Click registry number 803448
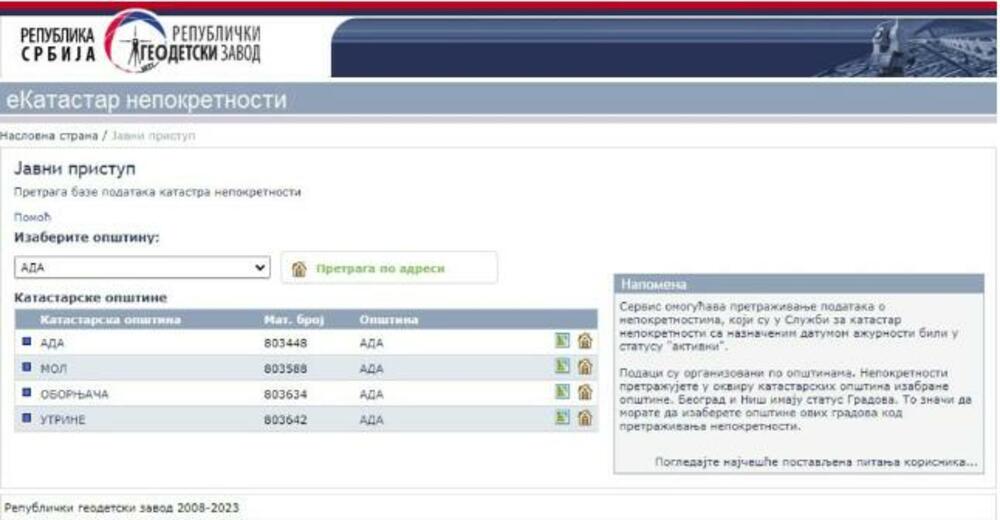The width and height of the screenshot is (1000, 520). tap(285, 343)
